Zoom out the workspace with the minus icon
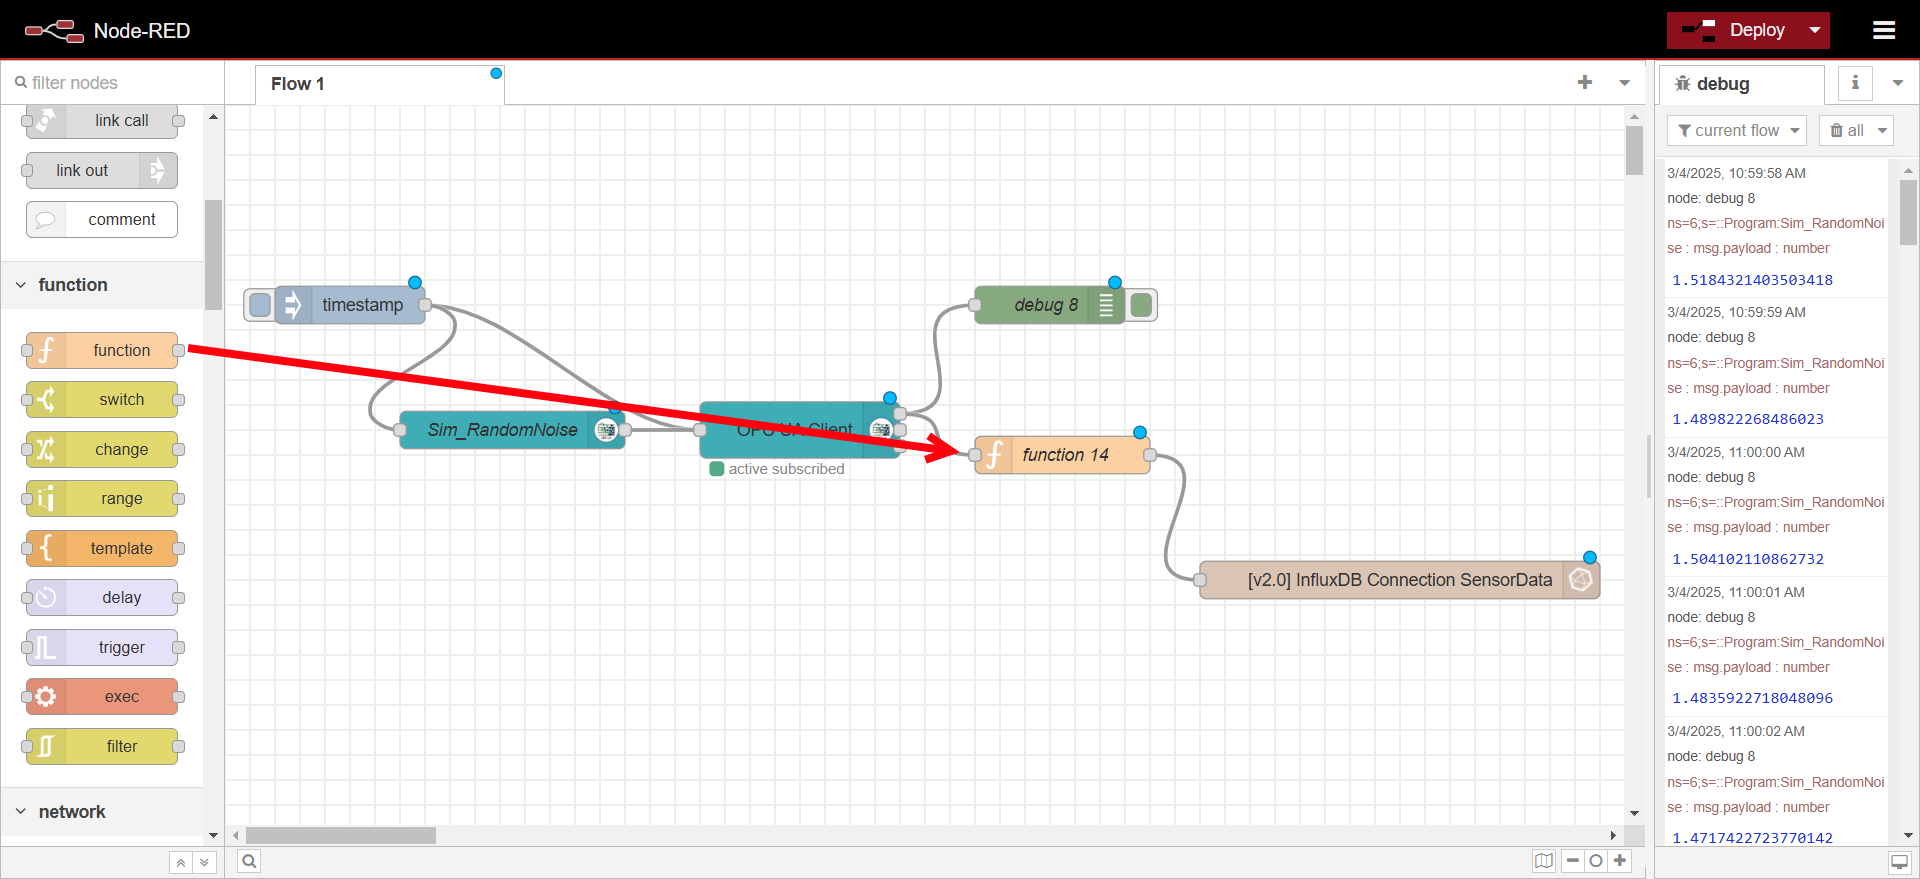The image size is (1920, 879). point(1573,861)
